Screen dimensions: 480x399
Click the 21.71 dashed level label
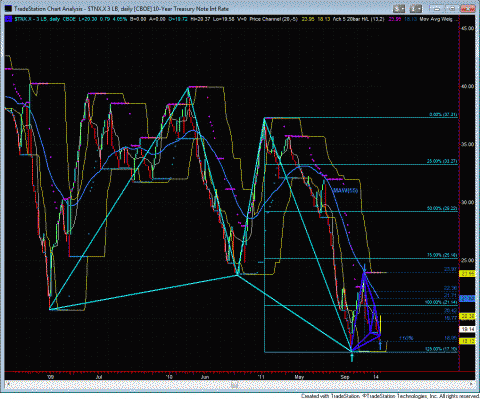(x=450, y=296)
